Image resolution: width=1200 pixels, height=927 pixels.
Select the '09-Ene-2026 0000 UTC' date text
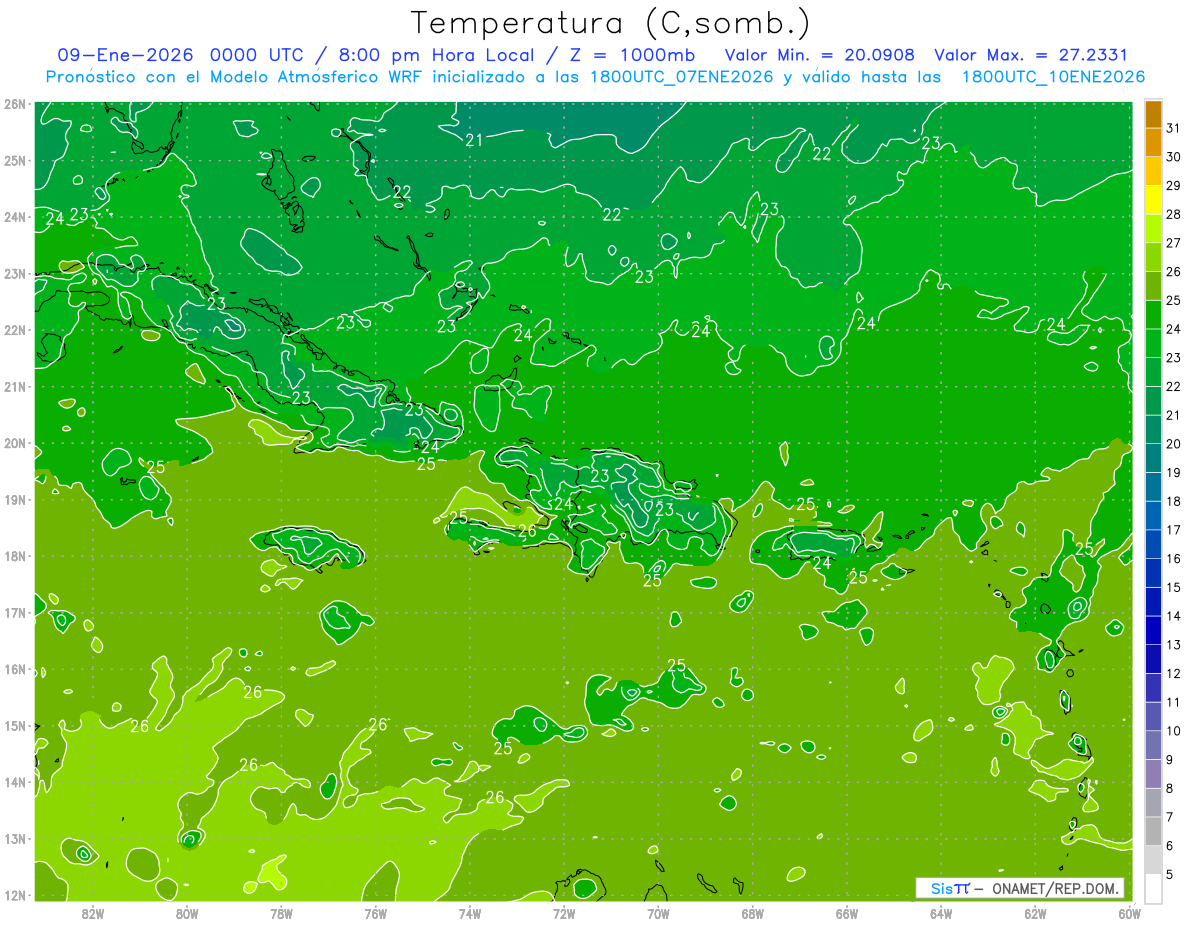(182, 55)
